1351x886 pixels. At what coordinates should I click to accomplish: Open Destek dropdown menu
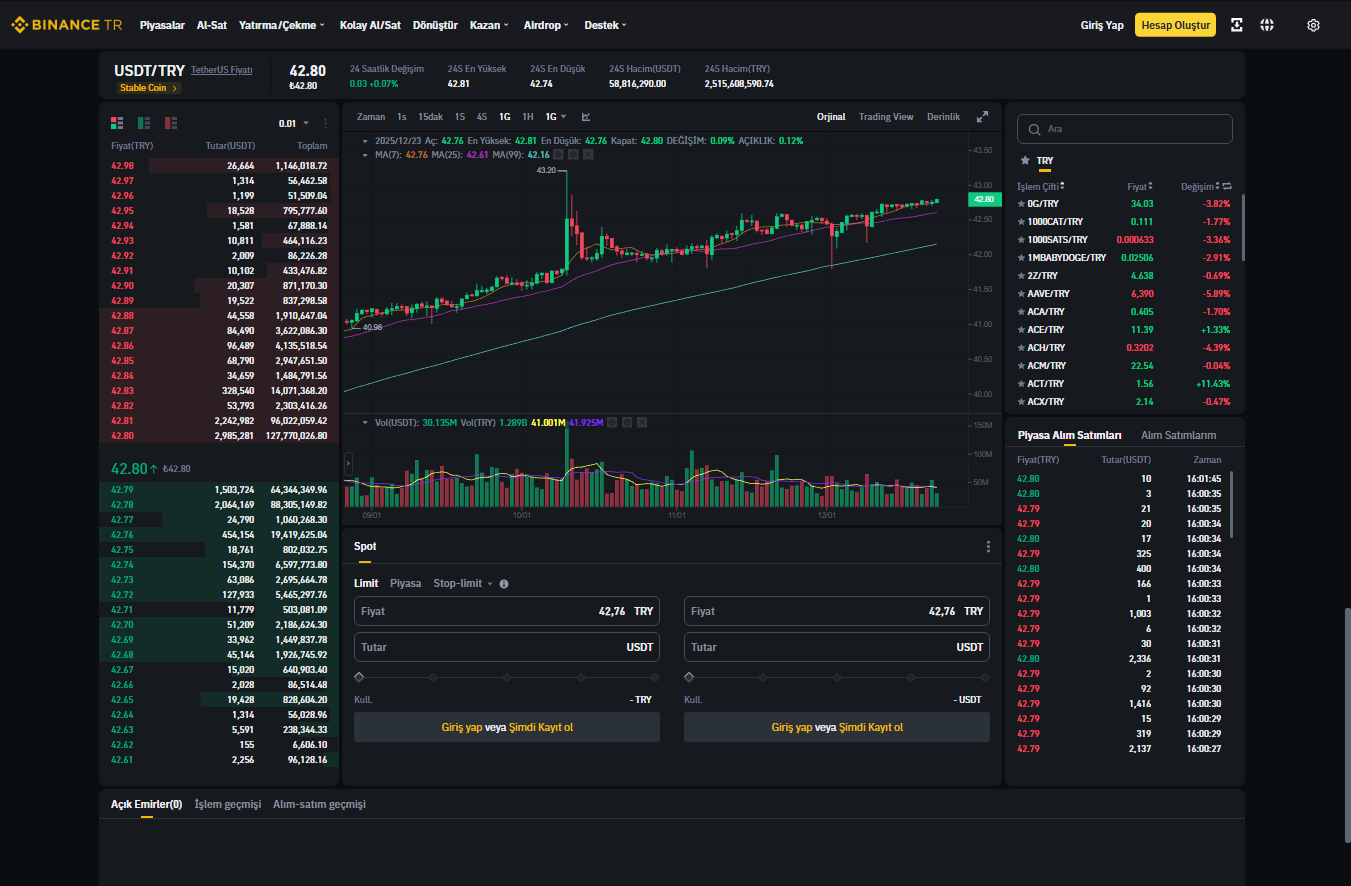click(x=605, y=25)
